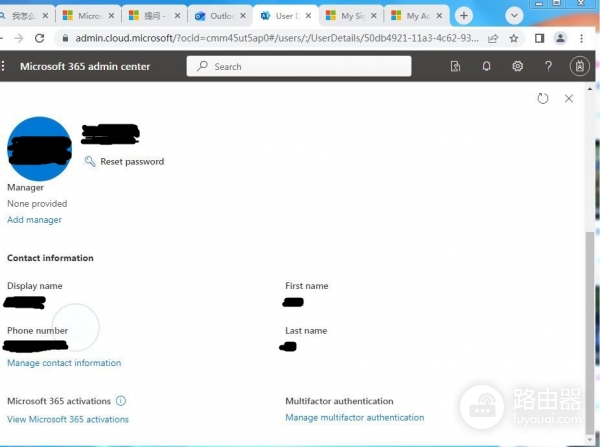
Task: Open a new browser tab
Action: point(464,16)
